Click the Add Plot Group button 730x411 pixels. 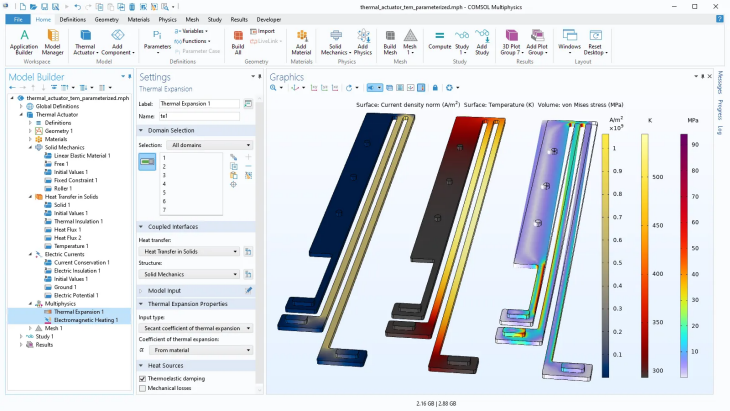click(x=537, y=42)
